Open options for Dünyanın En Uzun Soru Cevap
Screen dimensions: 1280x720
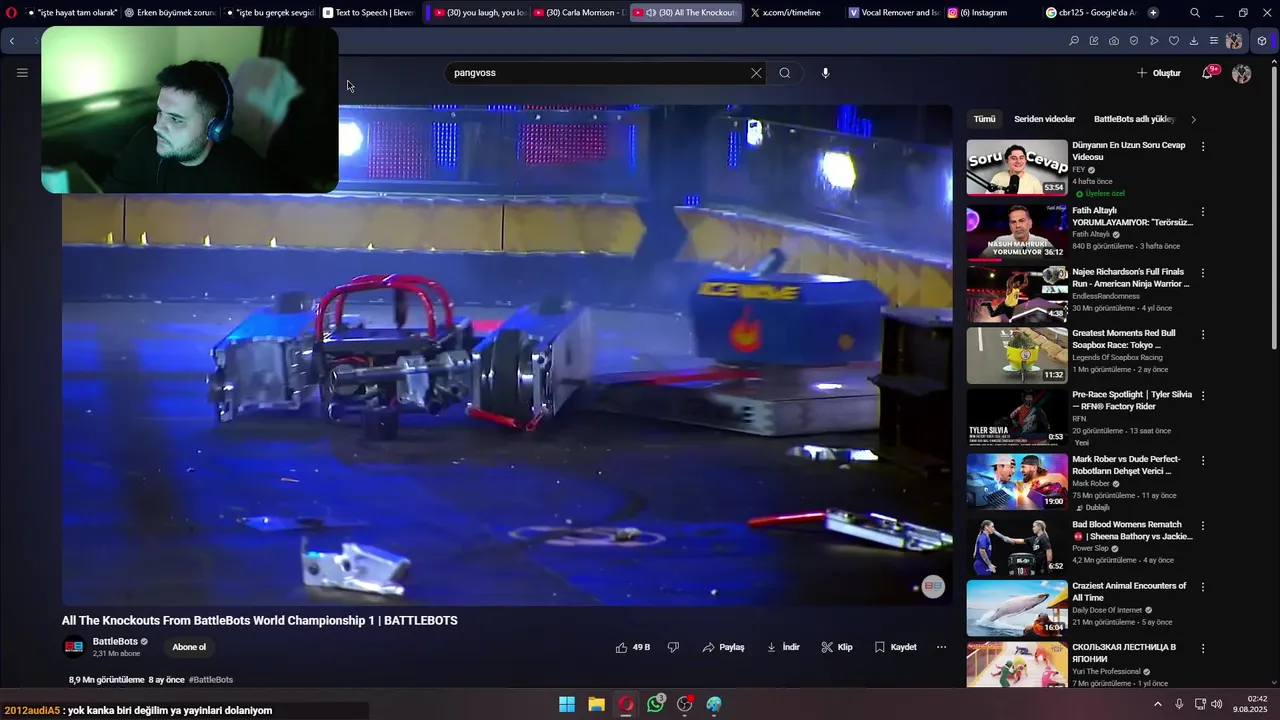[x=1203, y=146]
